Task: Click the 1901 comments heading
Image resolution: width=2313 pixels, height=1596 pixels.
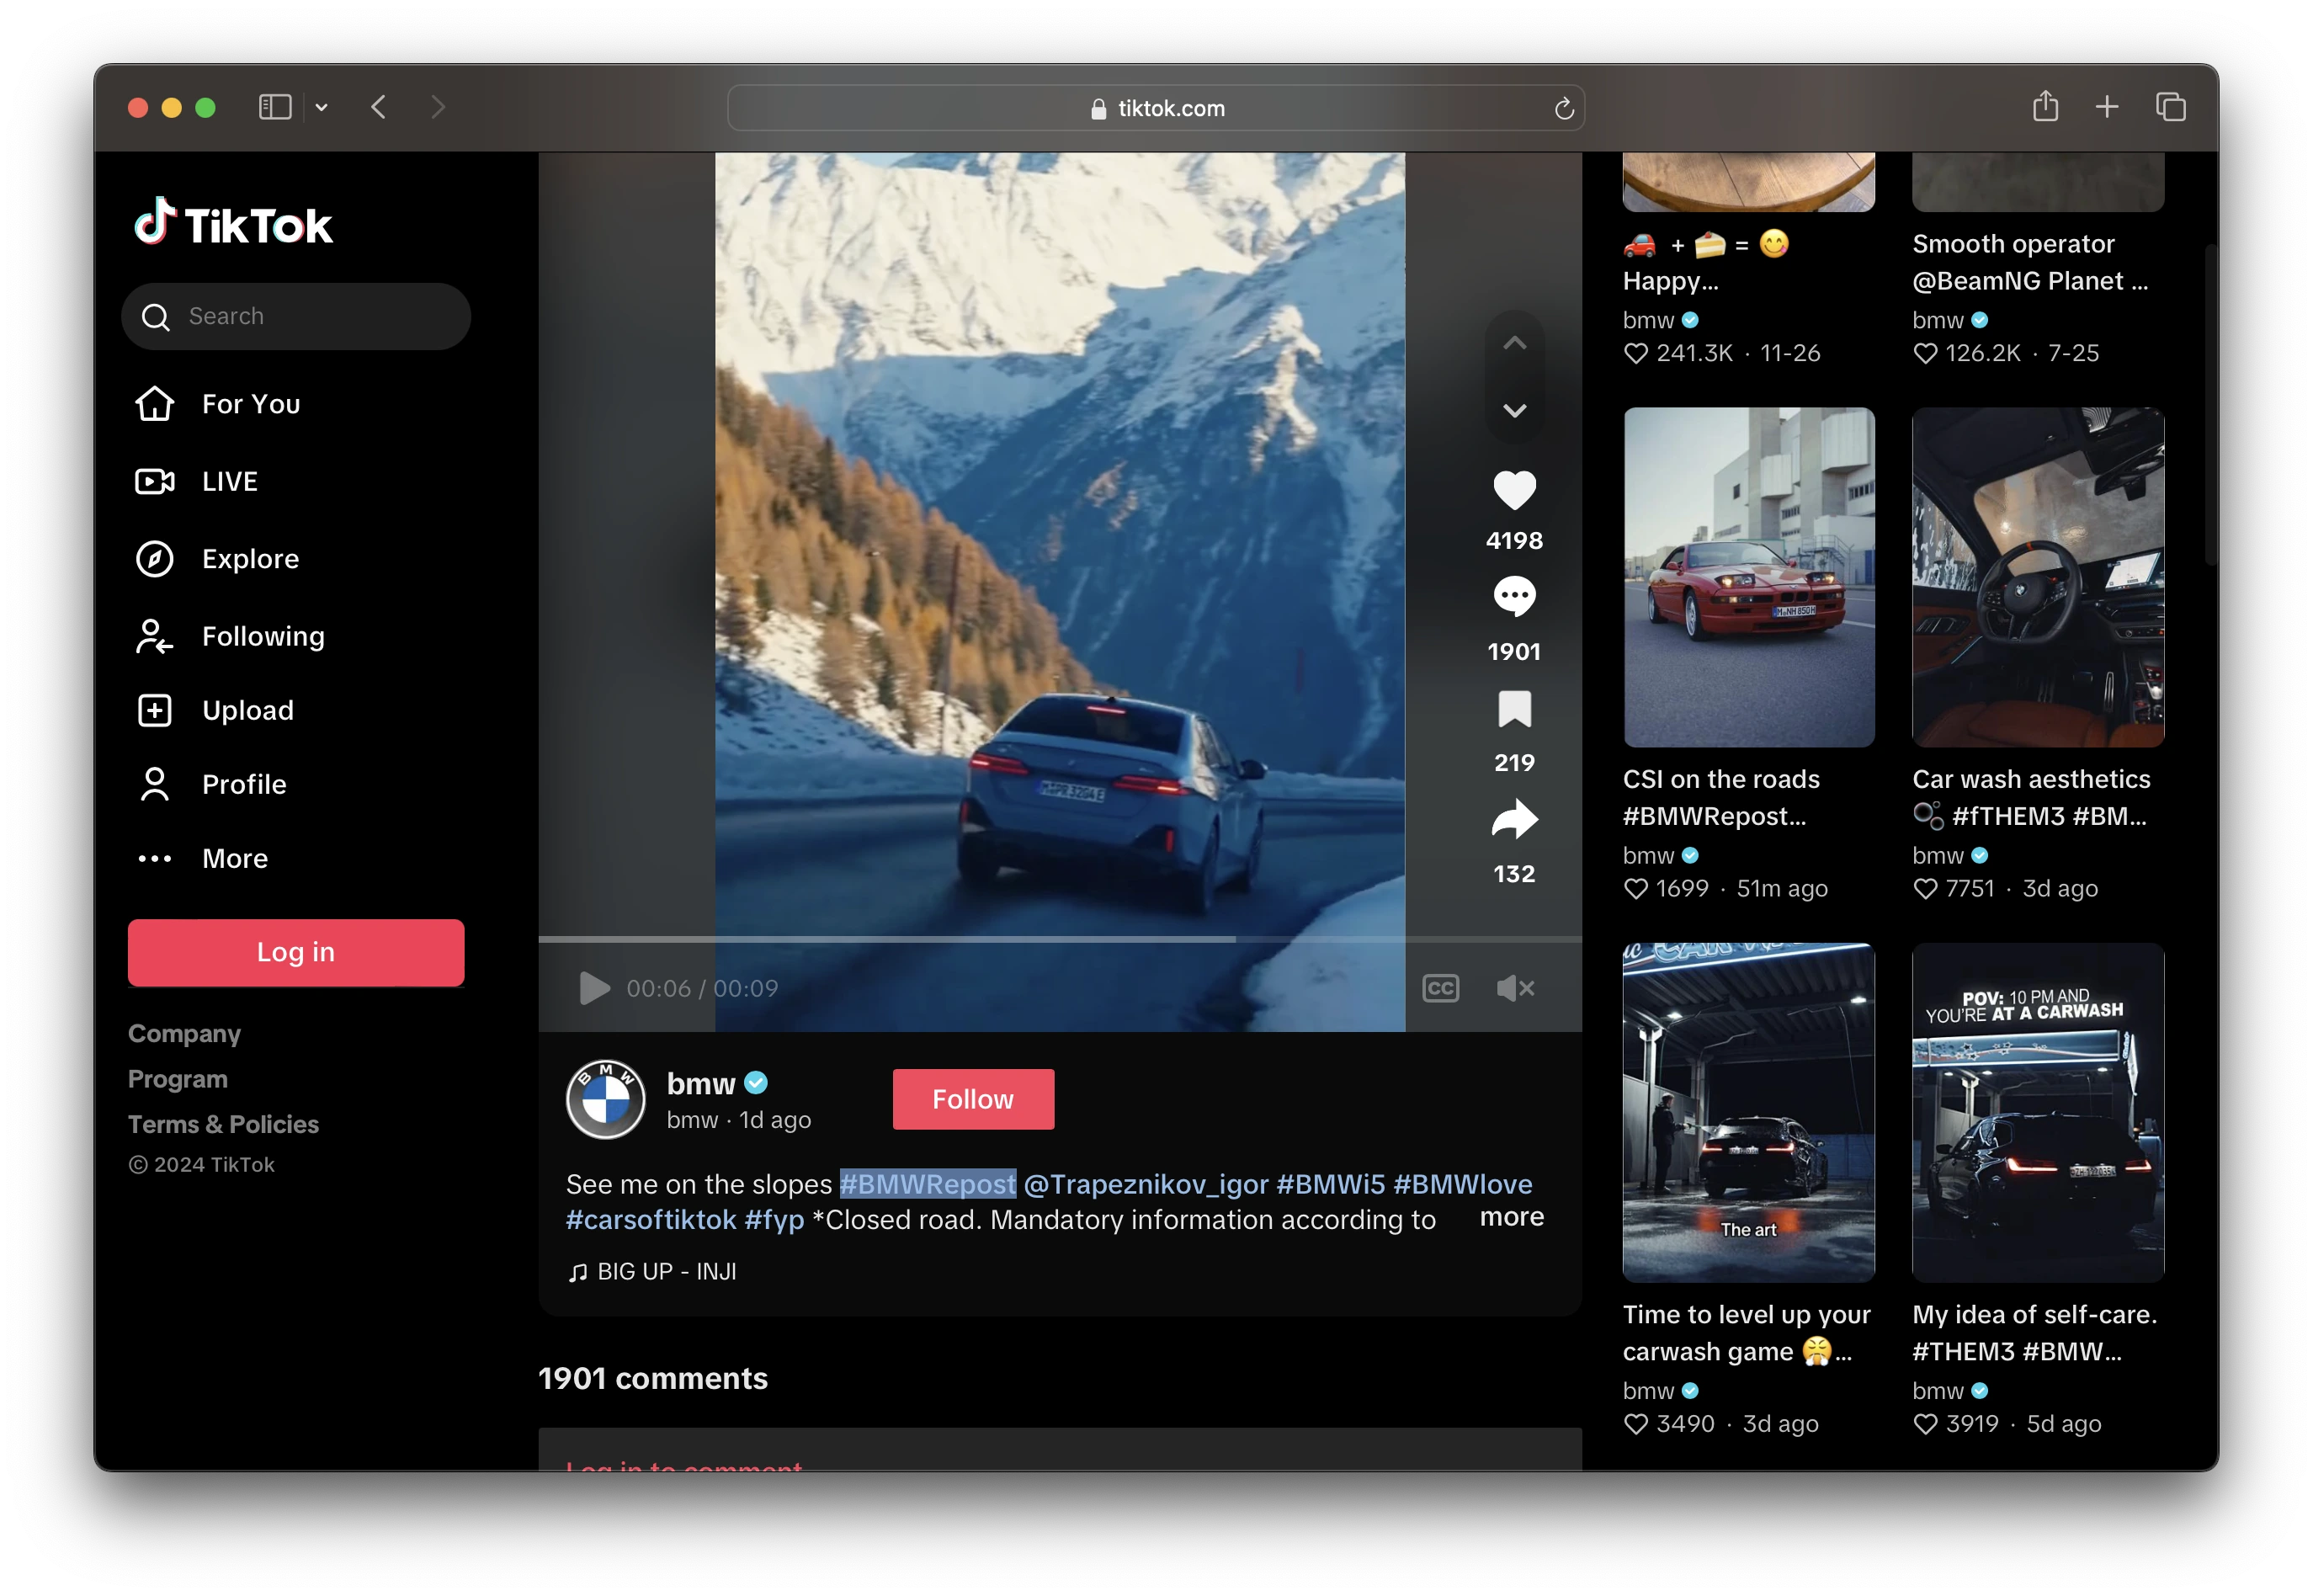Action: [652, 1378]
